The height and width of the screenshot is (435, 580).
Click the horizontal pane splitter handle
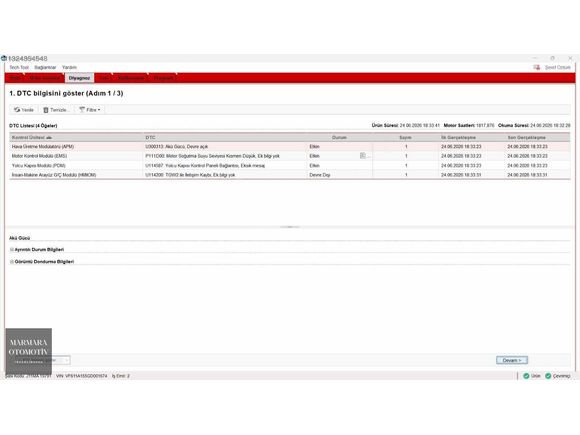pyautogui.click(x=290, y=227)
